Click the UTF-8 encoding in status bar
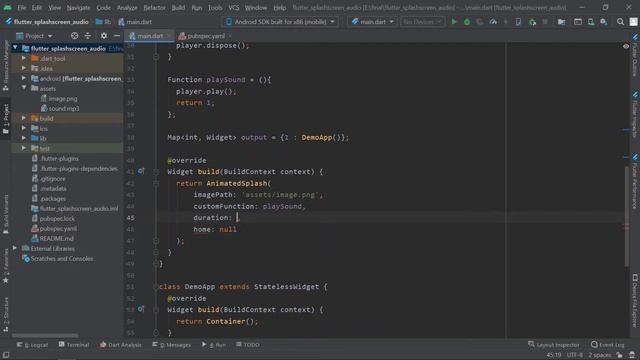The image size is (640, 360). coord(574,355)
